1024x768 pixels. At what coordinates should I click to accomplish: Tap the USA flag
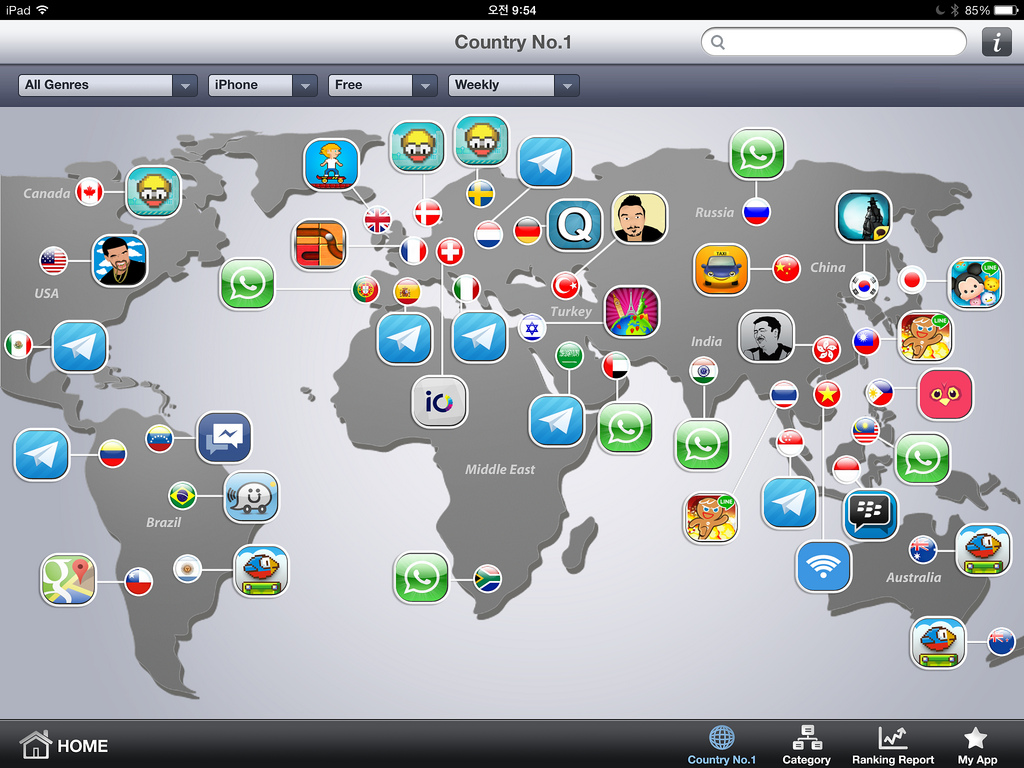click(x=54, y=261)
